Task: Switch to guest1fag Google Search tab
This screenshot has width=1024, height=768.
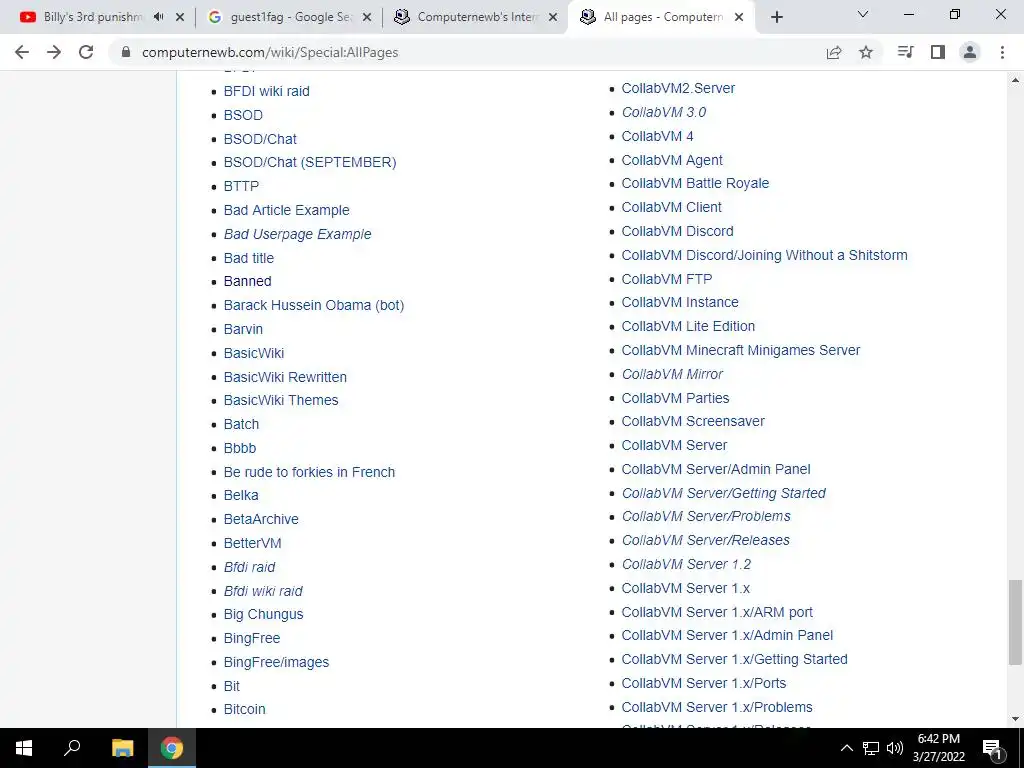Action: [288, 17]
